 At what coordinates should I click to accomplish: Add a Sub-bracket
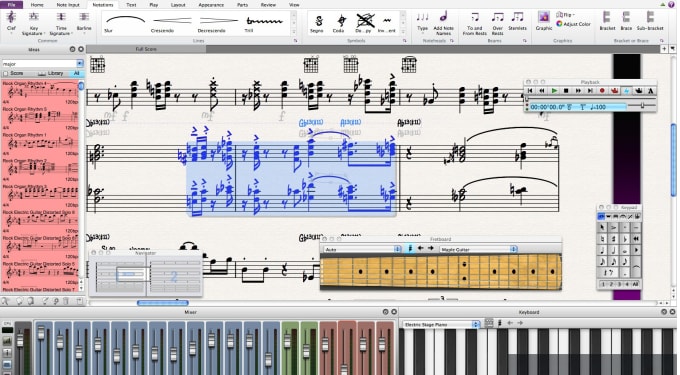[x=650, y=21]
